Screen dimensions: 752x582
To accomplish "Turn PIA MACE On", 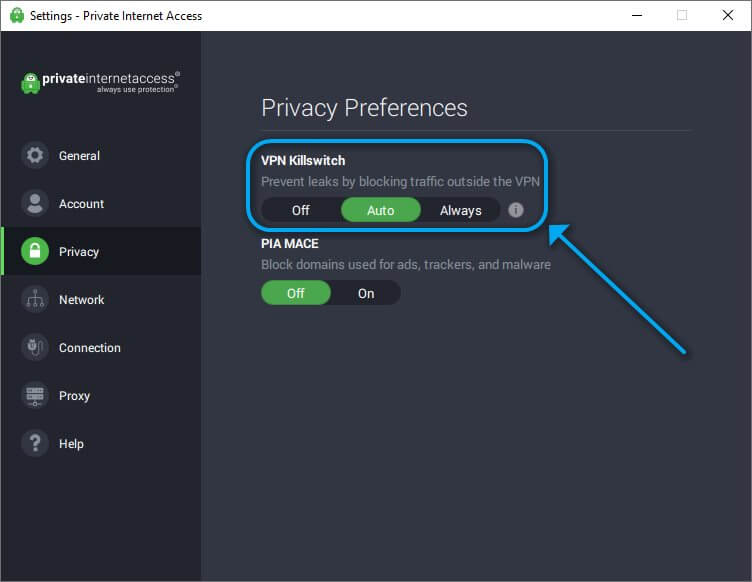I will tap(366, 293).
